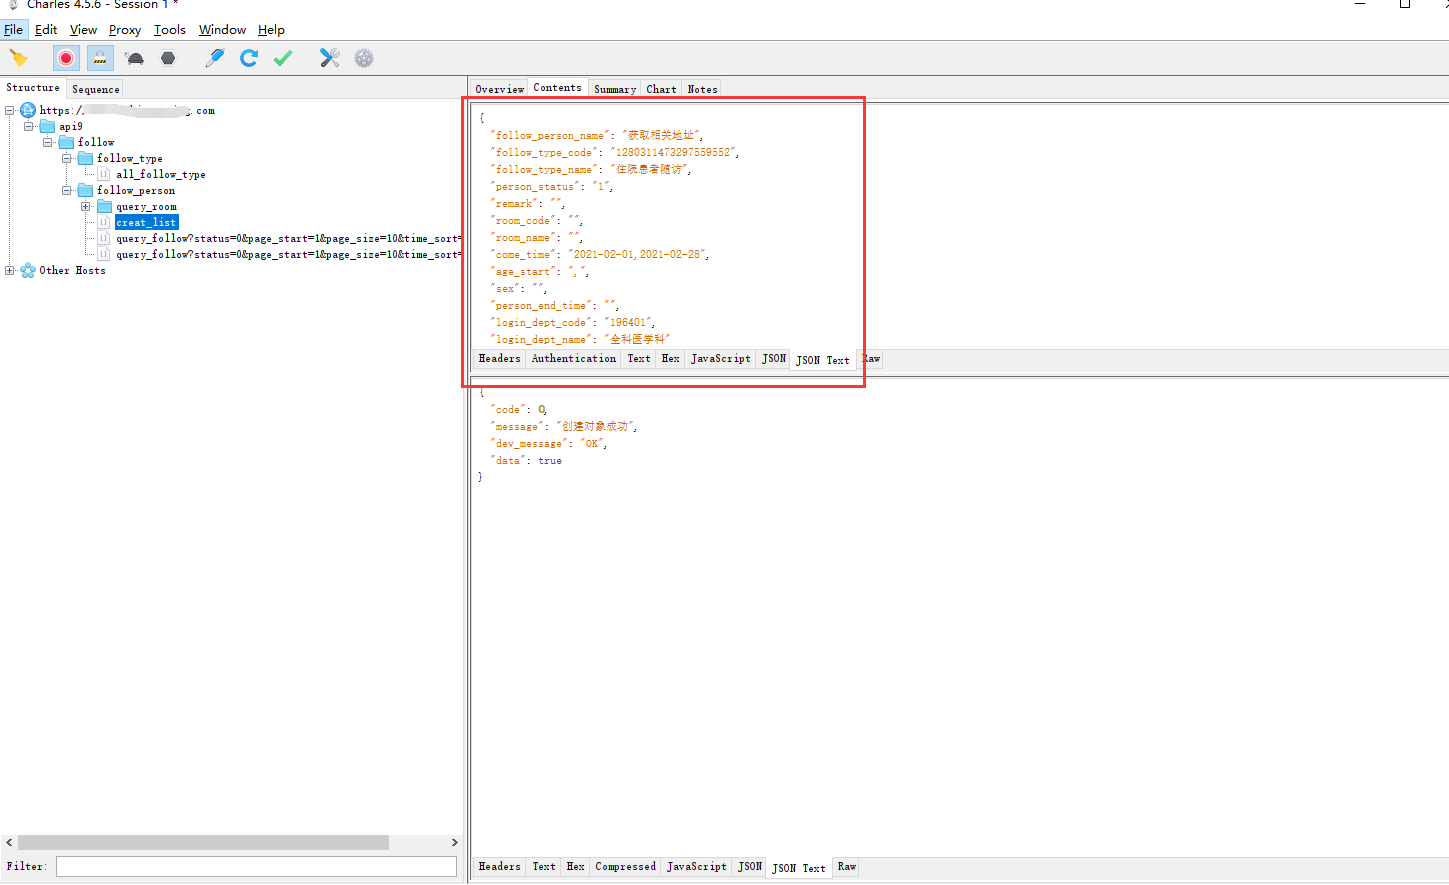Click the "dev_message": "OK" response line
Image resolution: width=1449 pixels, height=885 pixels.
point(548,443)
